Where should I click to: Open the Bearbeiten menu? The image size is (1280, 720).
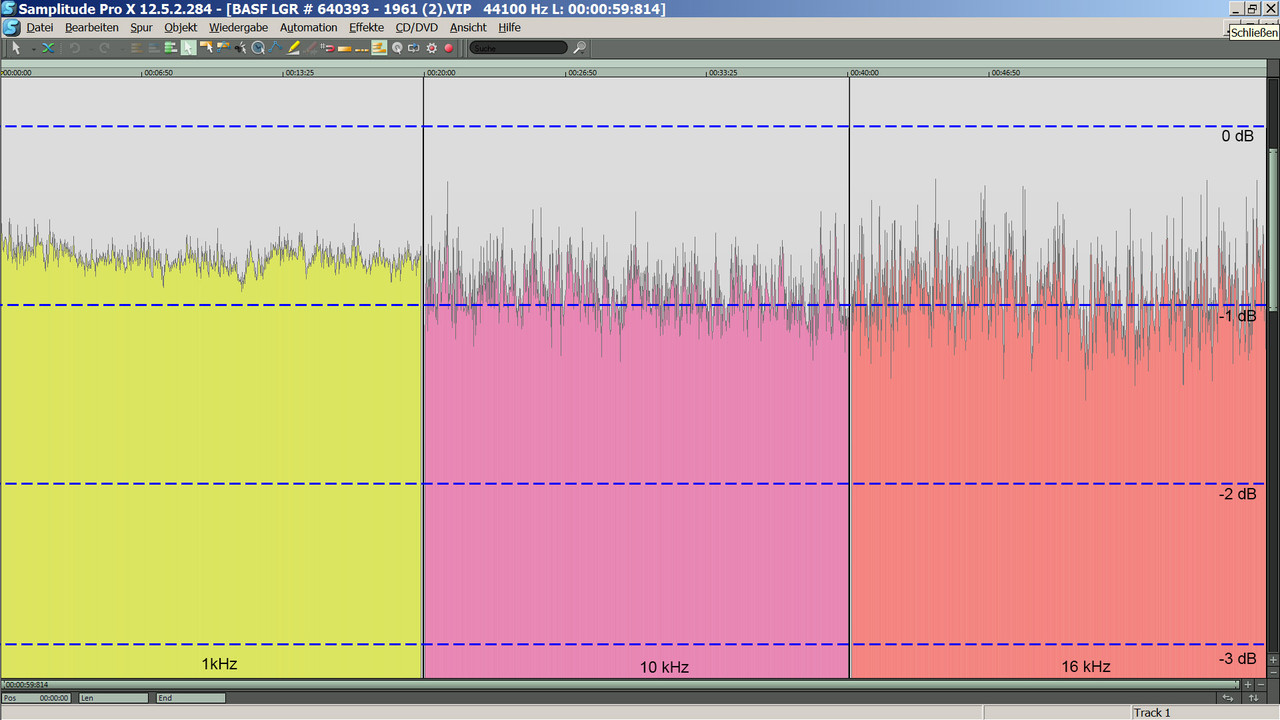(x=92, y=27)
